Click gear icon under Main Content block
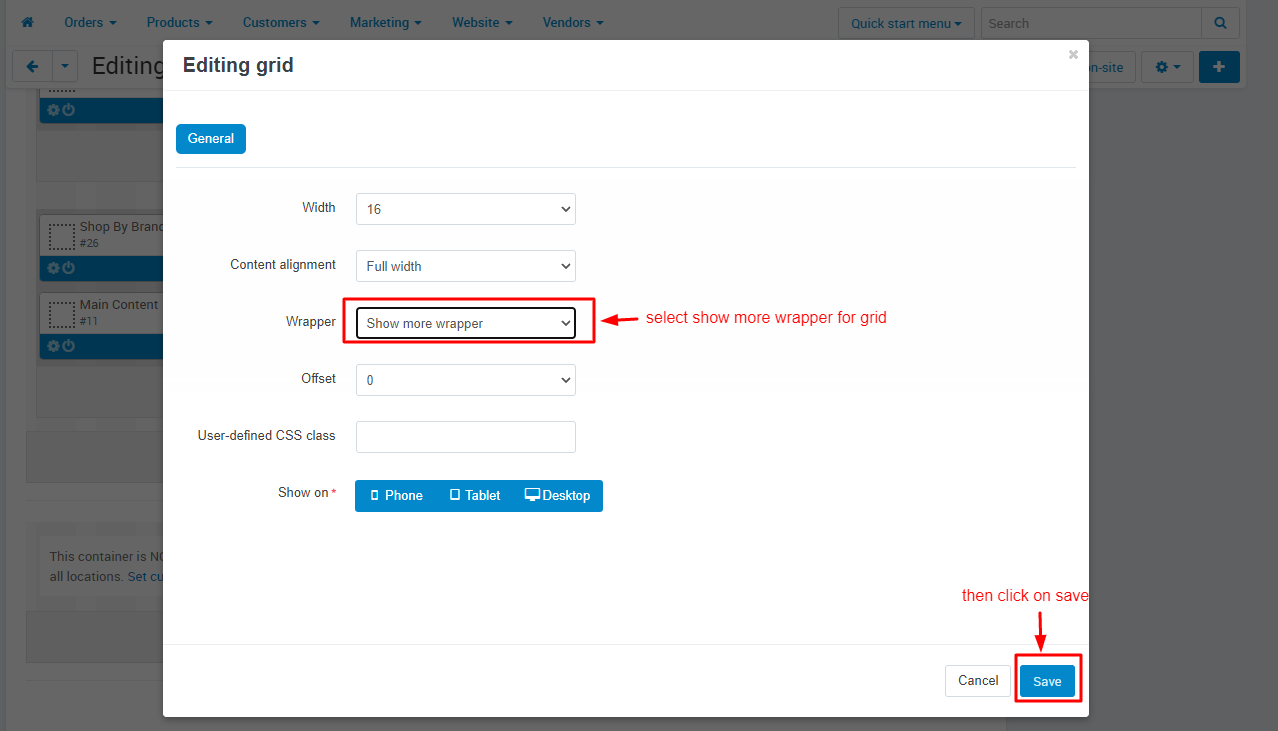This screenshot has height=731, width=1278. tap(53, 346)
